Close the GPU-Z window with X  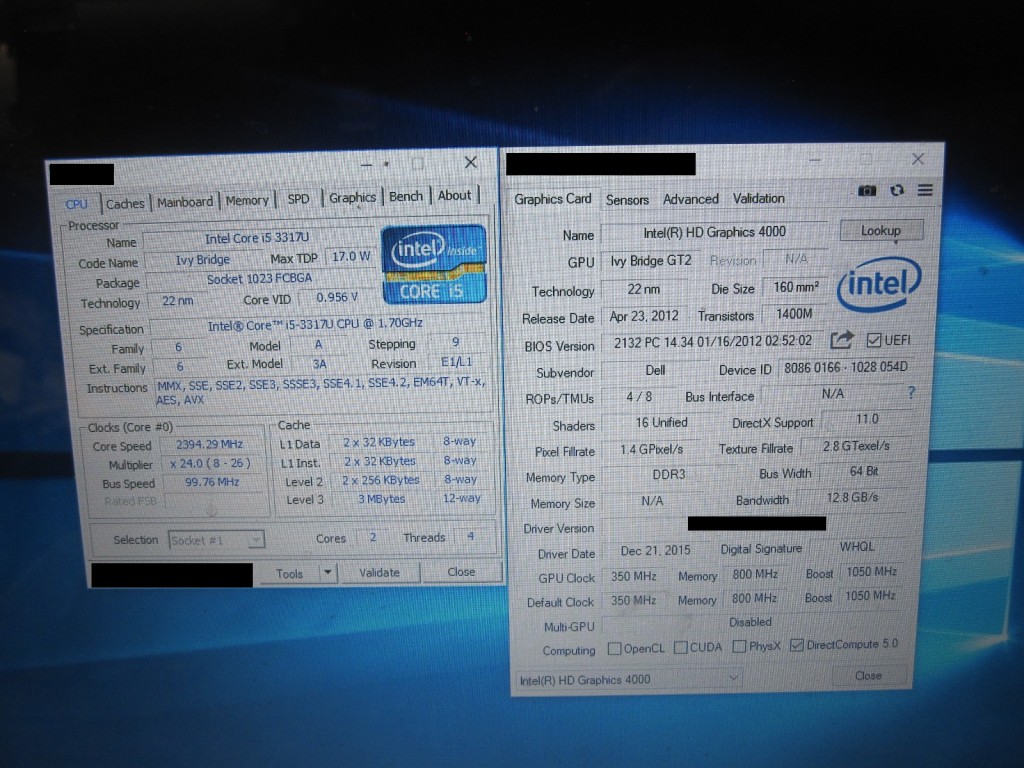918,159
